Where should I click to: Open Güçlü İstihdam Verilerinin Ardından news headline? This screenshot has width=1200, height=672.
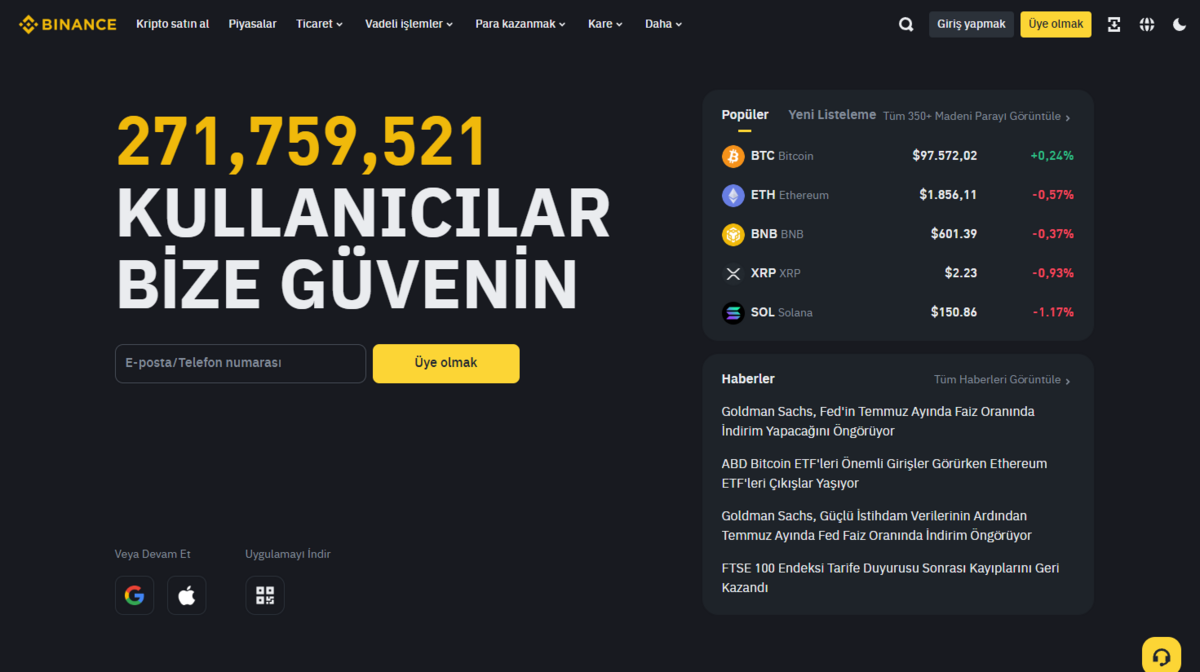(876, 526)
